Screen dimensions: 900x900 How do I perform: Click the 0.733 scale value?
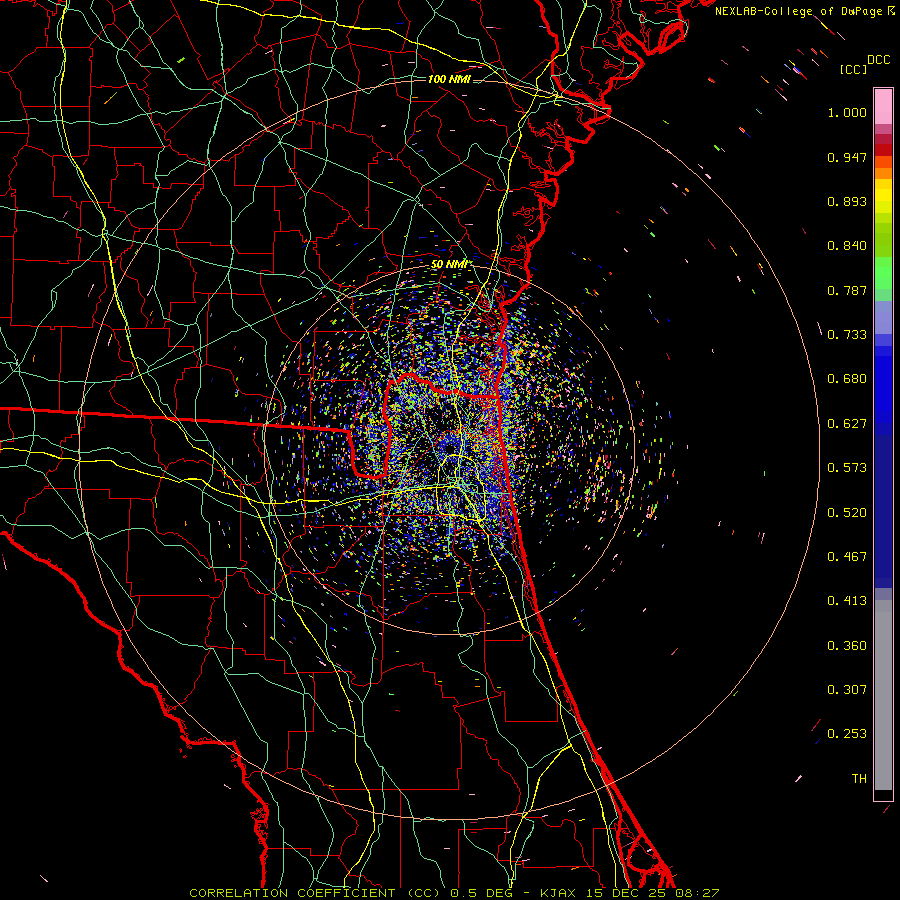click(847, 335)
